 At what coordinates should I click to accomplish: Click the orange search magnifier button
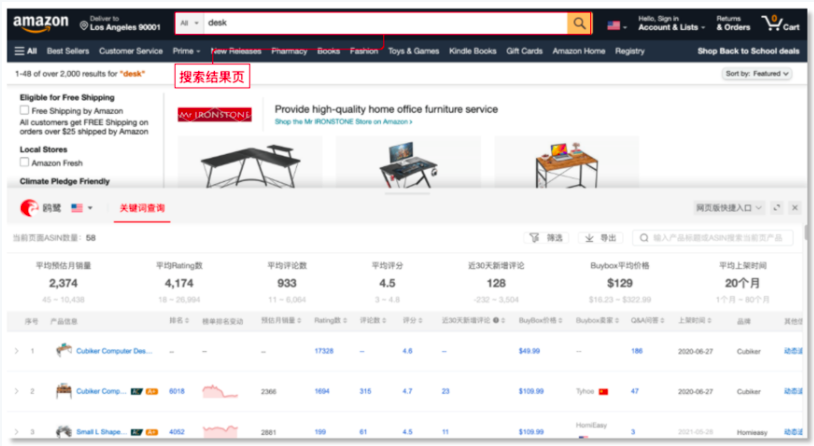(x=579, y=23)
